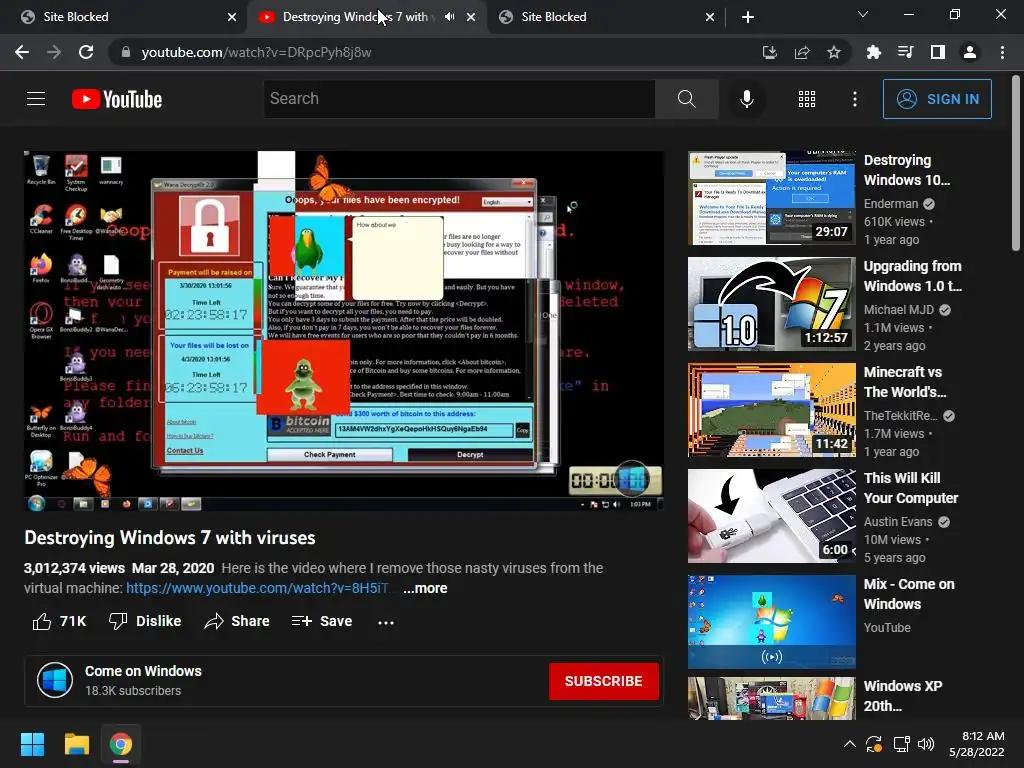The width and height of the screenshot is (1024, 768).
Task: Go back to the previous page
Action: tap(22, 52)
